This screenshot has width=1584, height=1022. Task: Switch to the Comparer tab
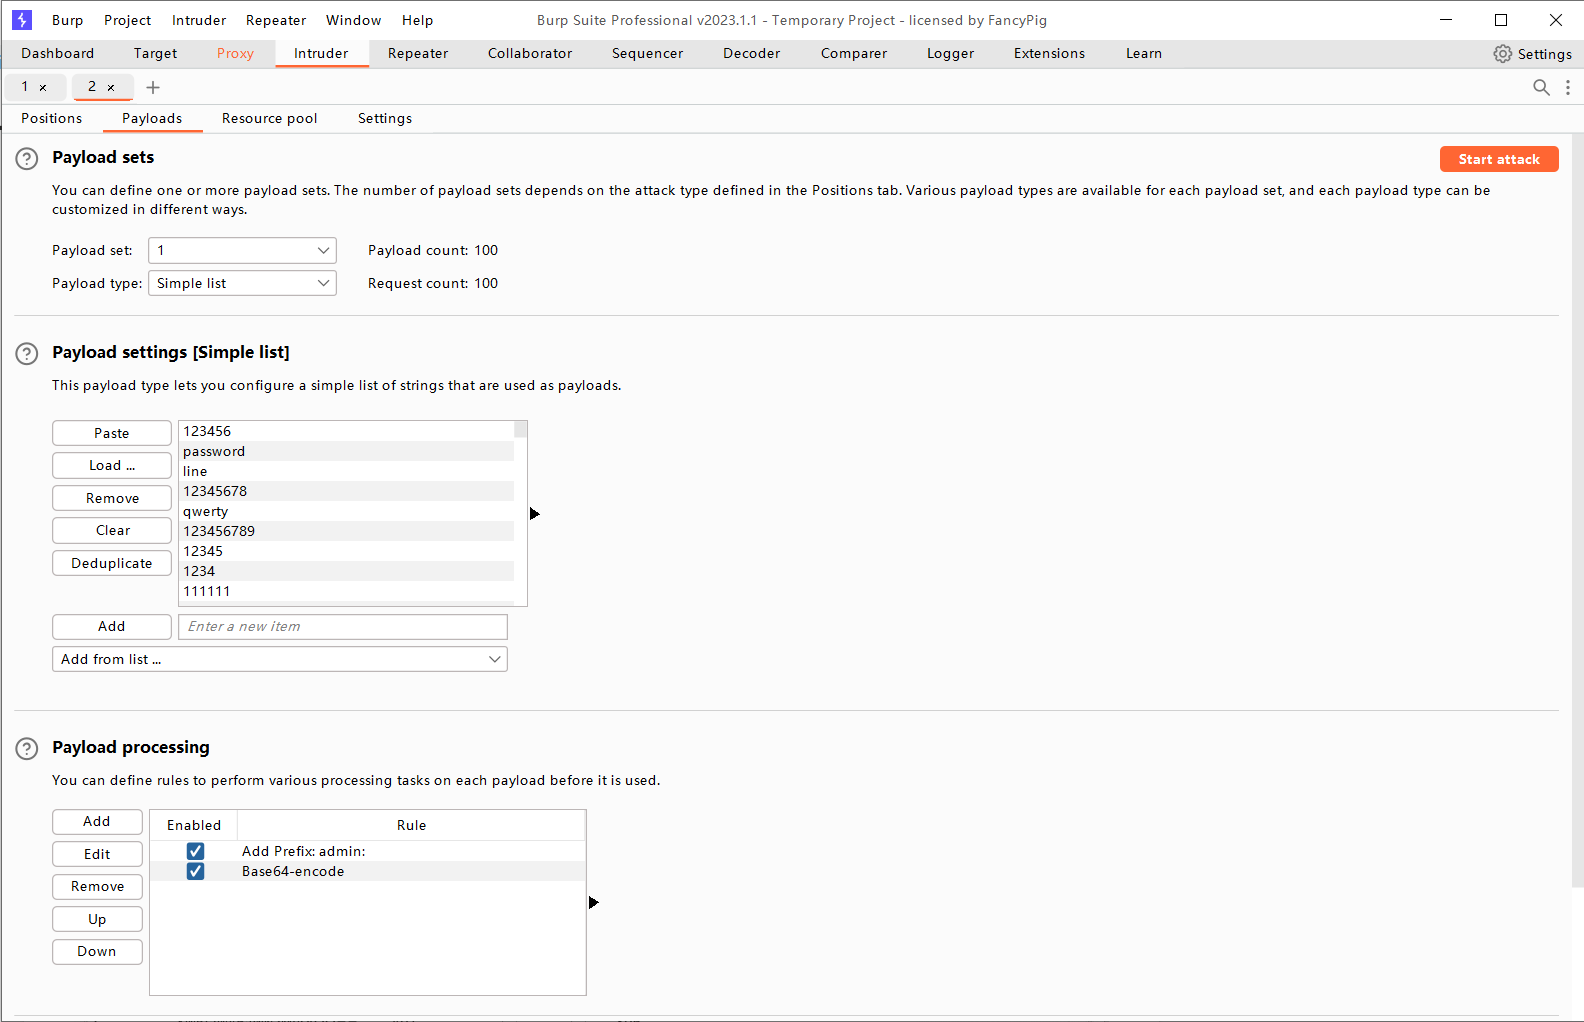[x=854, y=54]
